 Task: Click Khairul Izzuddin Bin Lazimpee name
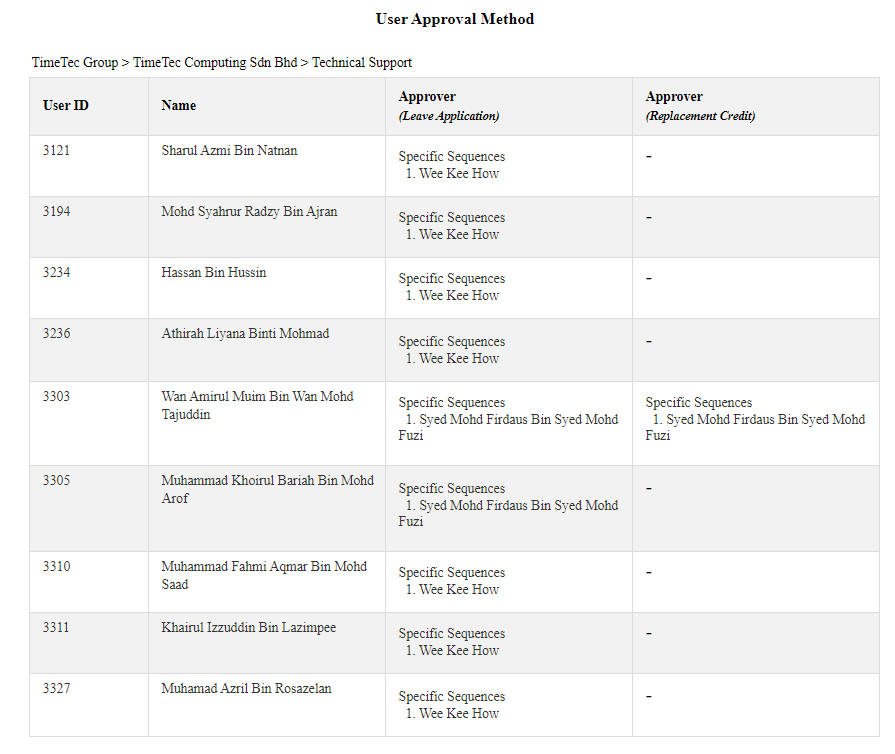click(249, 627)
